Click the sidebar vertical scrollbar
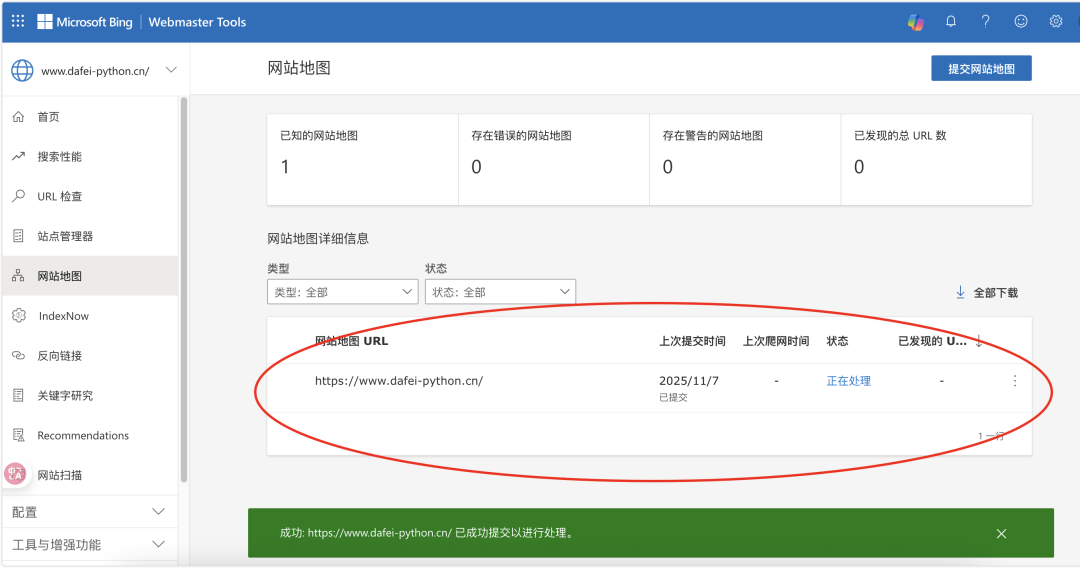Image resolution: width=1080 pixels, height=568 pixels. (x=183, y=289)
